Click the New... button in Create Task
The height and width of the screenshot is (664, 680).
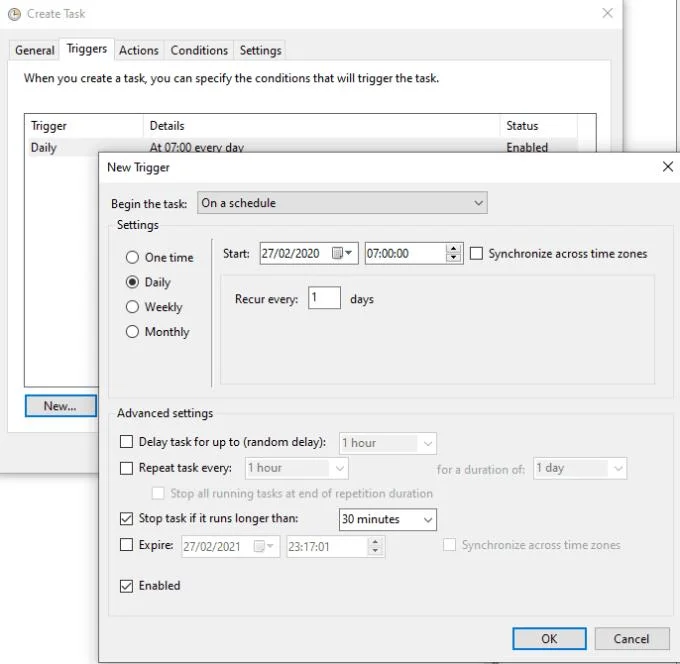pyautogui.click(x=60, y=406)
